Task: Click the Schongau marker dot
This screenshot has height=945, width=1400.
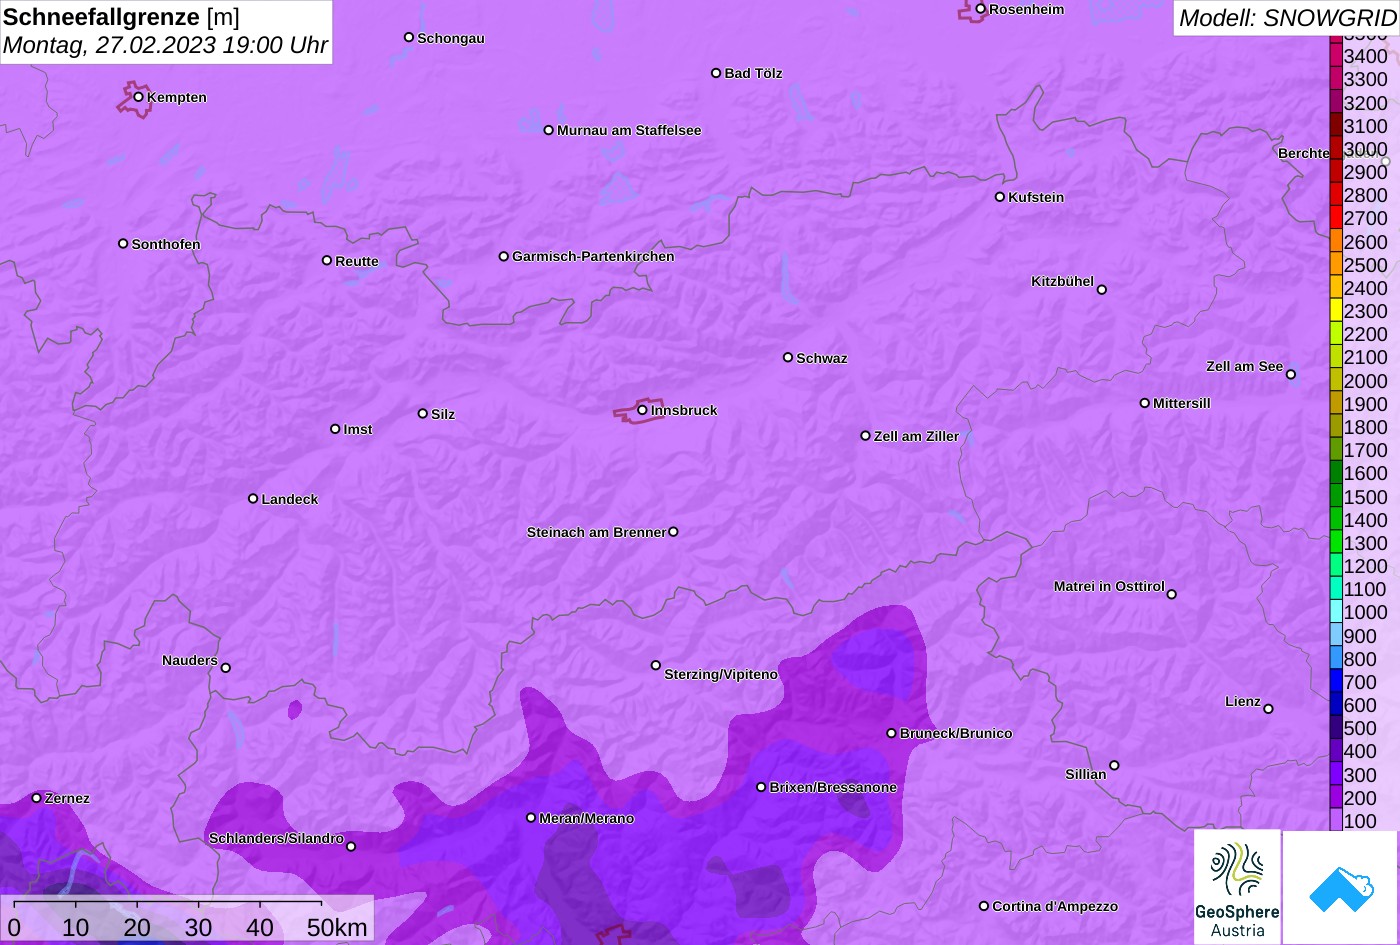Action: coord(409,38)
